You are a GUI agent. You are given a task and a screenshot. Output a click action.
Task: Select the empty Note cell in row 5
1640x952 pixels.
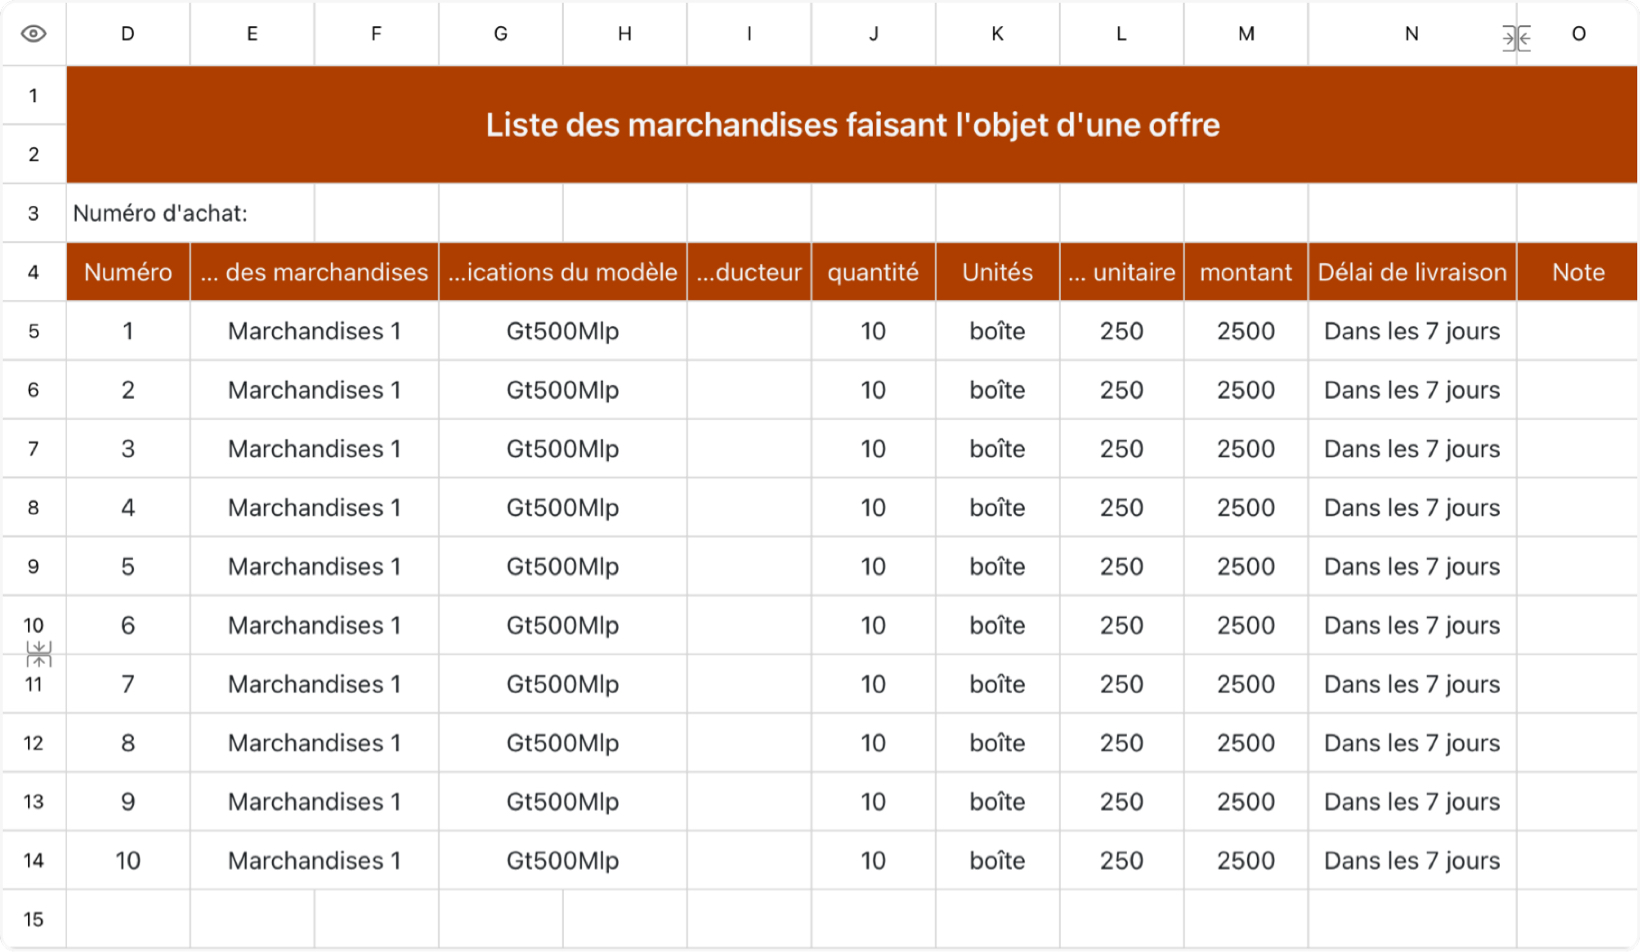click(x=1578, y=331)
